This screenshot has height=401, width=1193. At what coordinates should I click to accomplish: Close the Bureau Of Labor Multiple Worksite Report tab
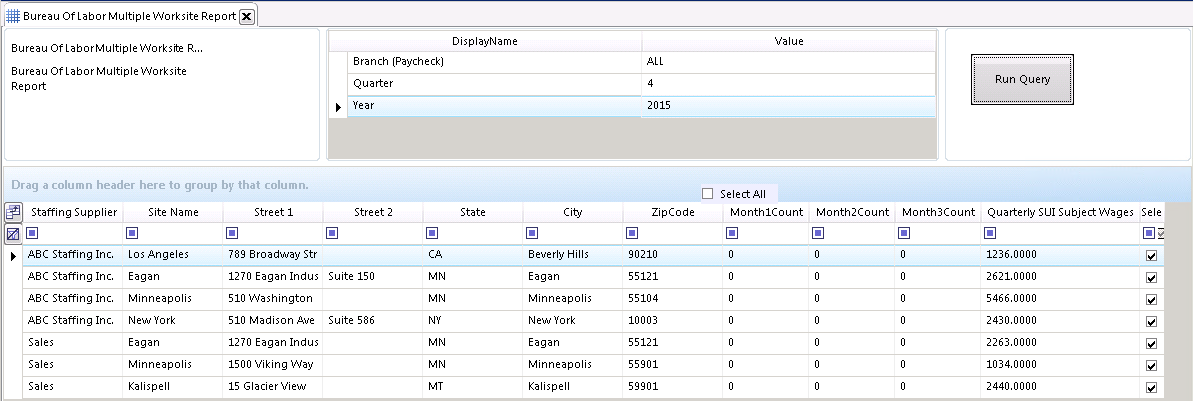(x=247, y=16)
